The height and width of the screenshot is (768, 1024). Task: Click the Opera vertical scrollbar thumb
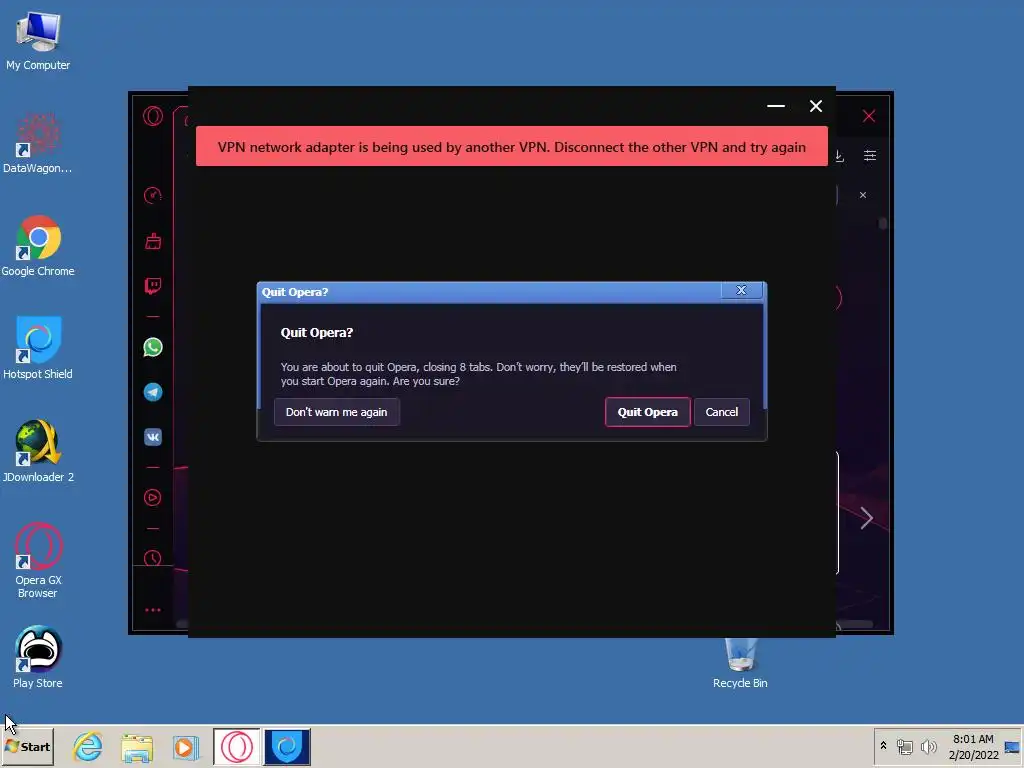[882, 223]
